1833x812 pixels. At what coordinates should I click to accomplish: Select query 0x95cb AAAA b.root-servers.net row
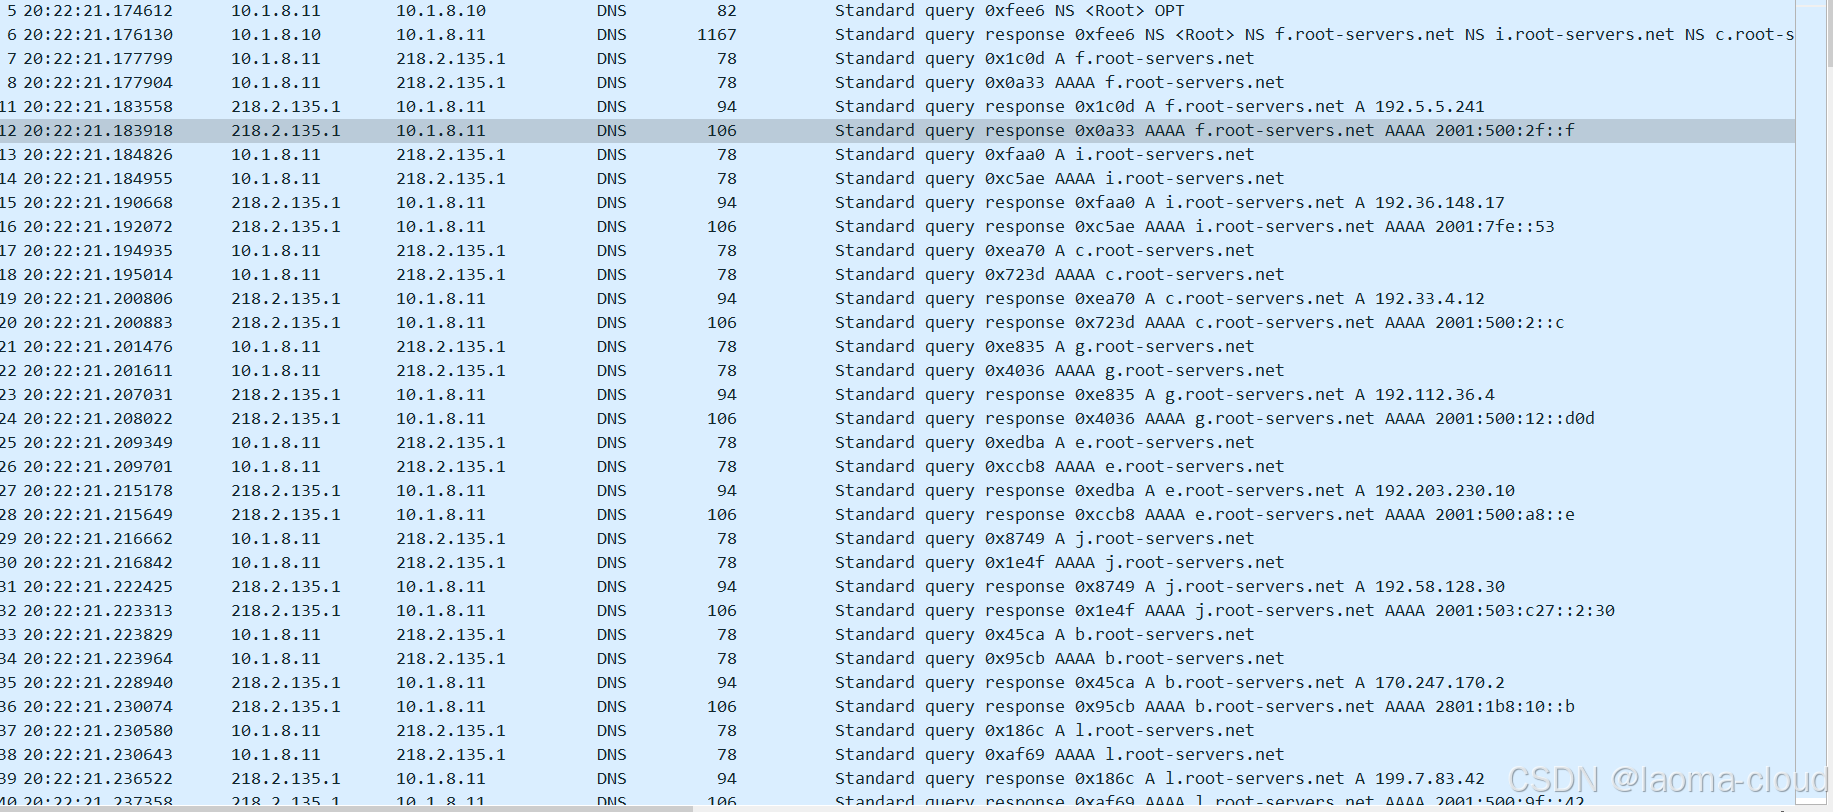click(897, 658)
